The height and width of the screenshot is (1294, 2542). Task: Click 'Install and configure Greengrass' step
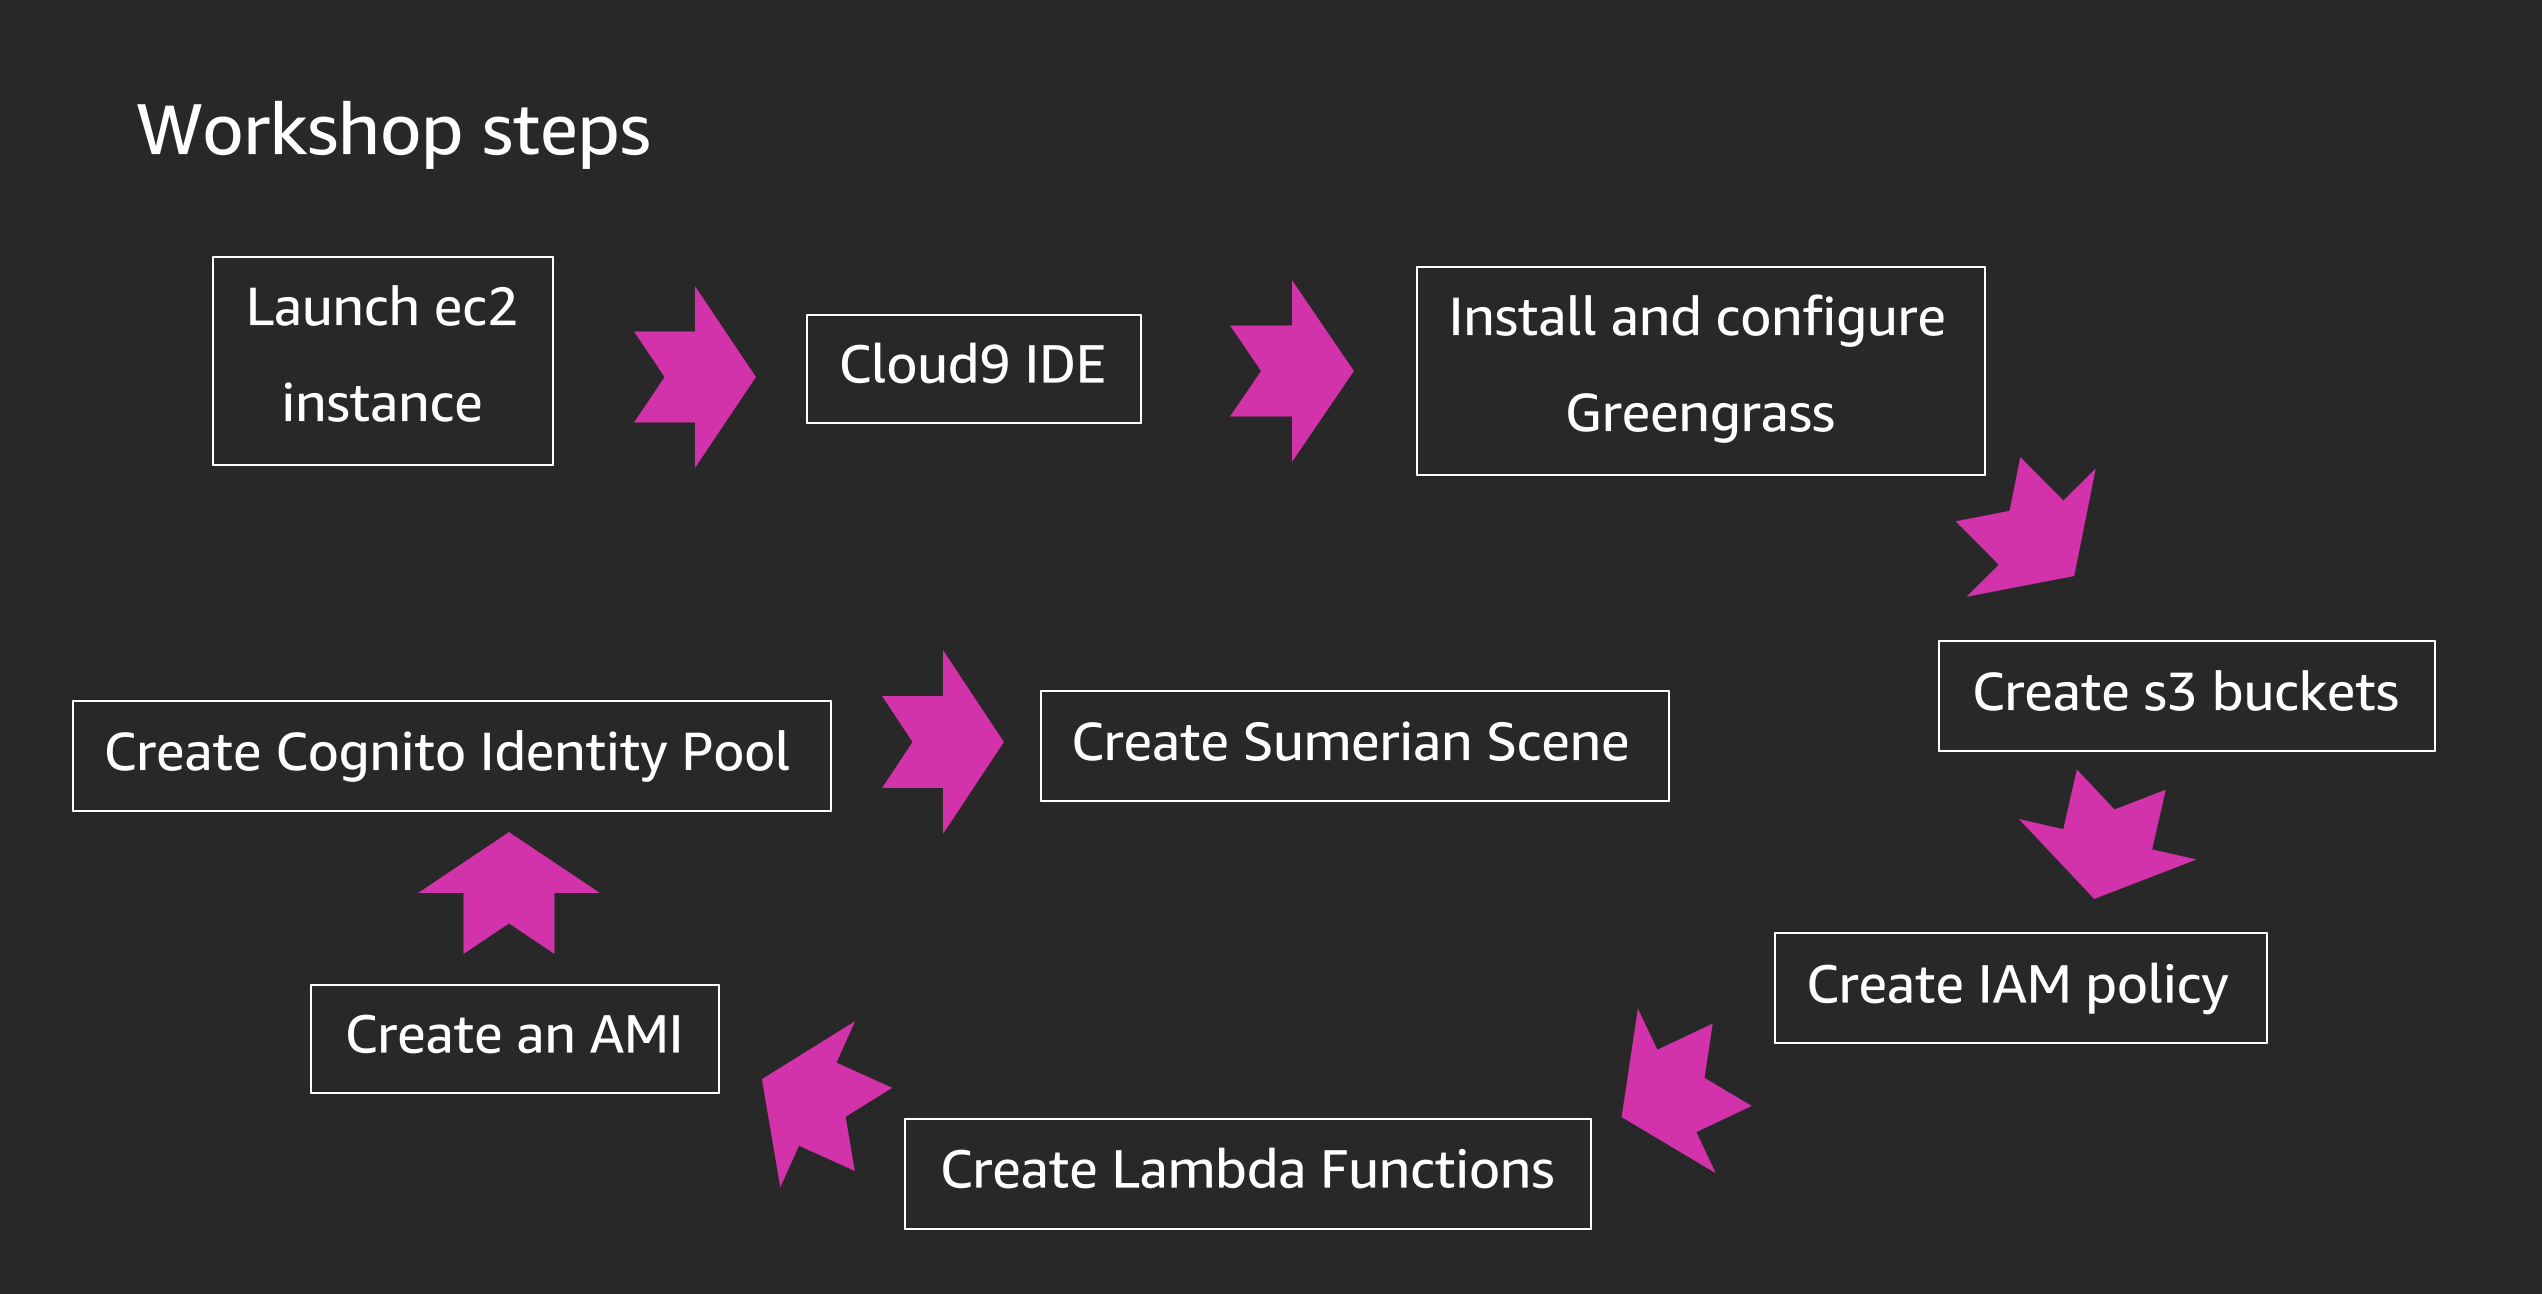click(x=1701, y=371)
